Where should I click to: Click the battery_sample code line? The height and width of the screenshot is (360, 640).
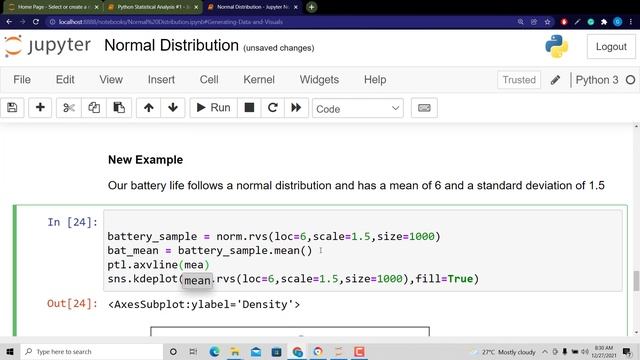click(x=274, y=236)
